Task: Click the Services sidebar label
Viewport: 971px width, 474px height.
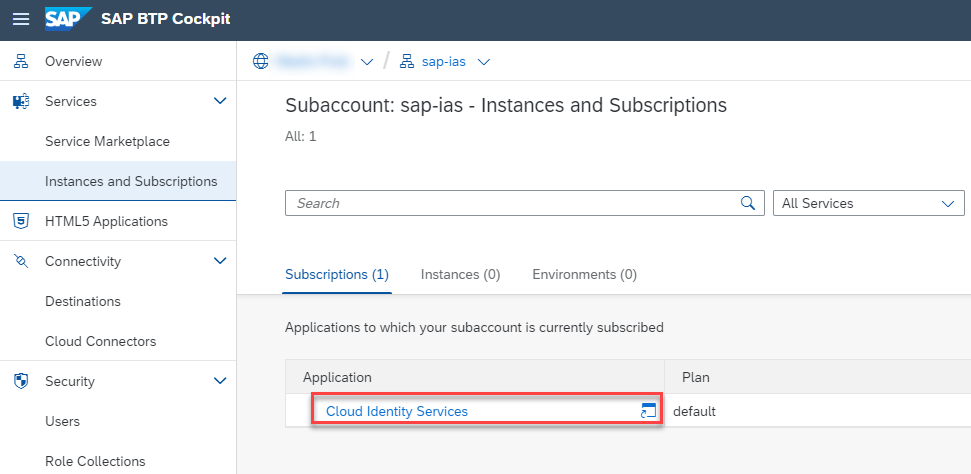Action: (x=71, y=101)
